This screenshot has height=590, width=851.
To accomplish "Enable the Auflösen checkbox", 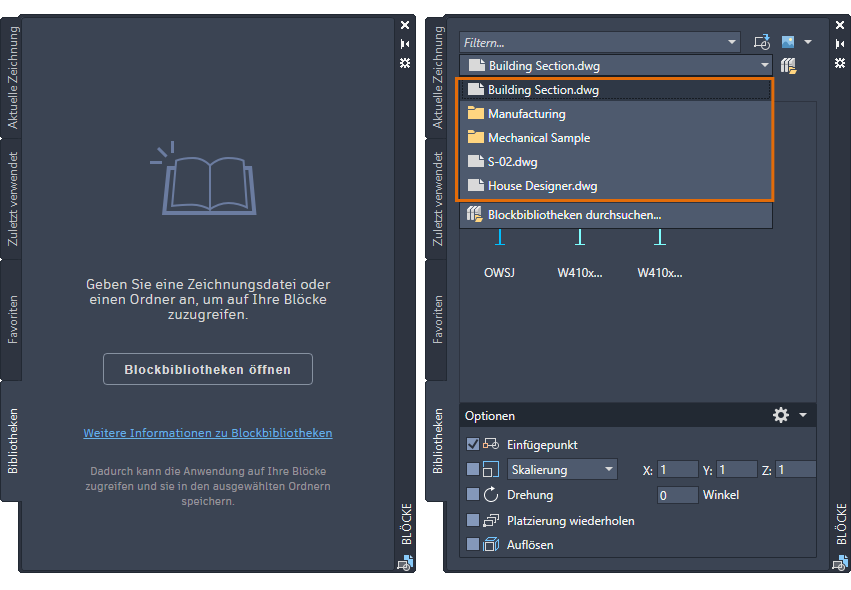I will (473, 544).
